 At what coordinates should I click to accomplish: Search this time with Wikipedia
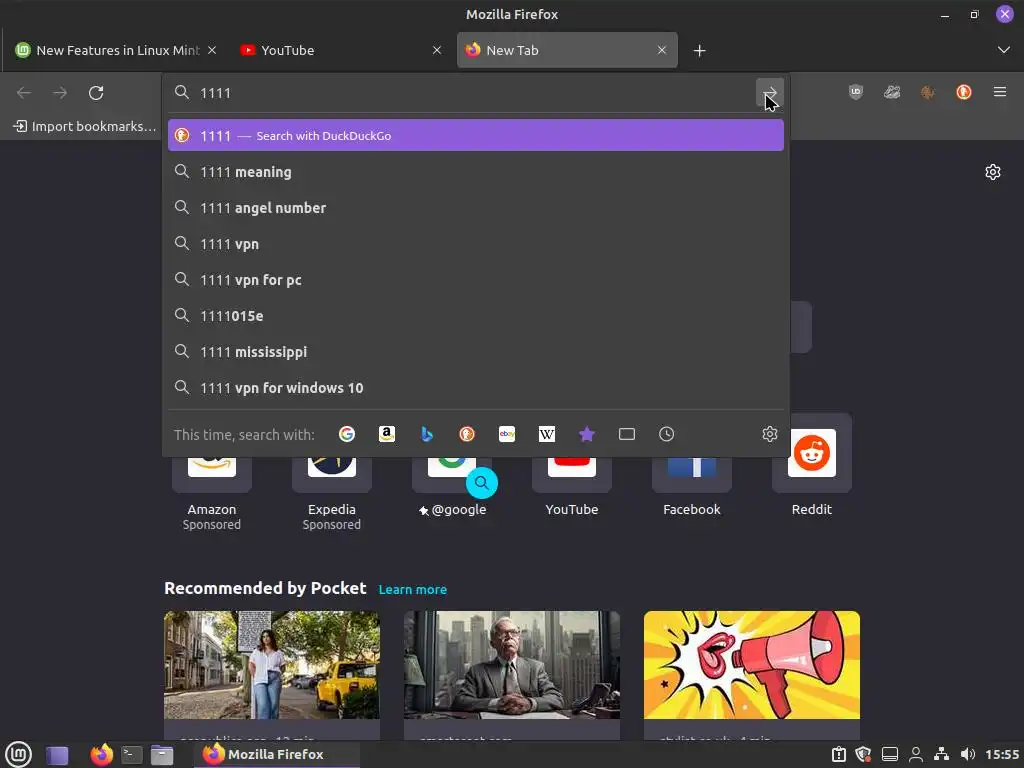pos(547,434)
